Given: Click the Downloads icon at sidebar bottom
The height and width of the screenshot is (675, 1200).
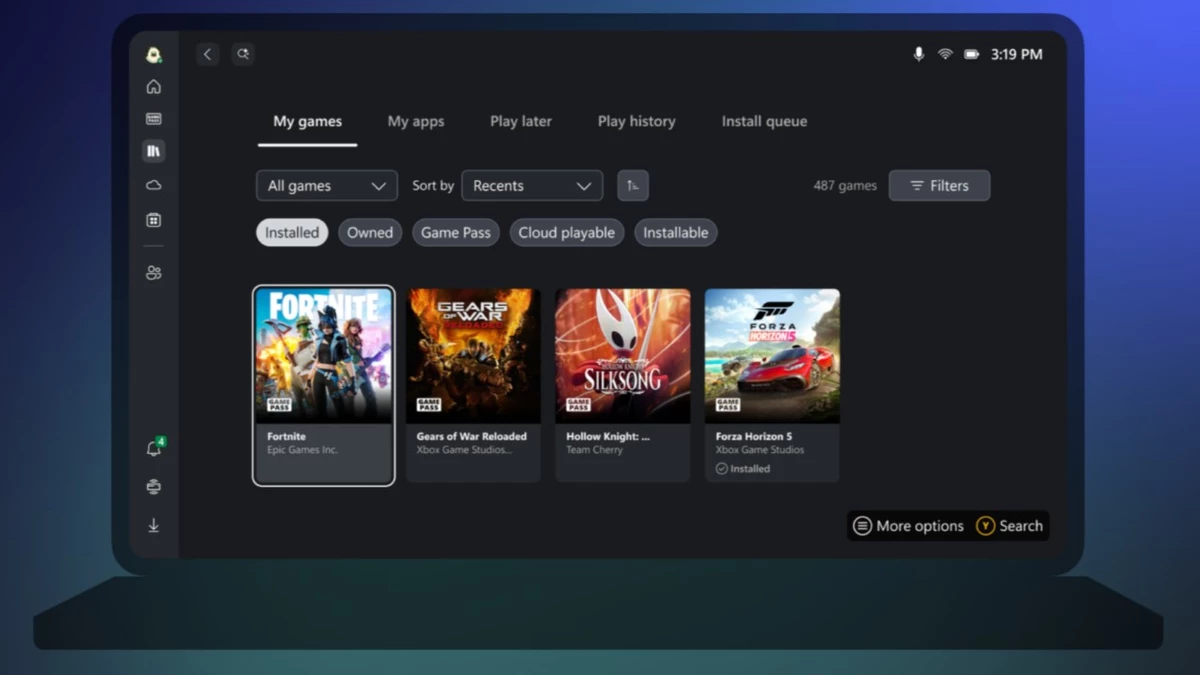Looking at the screenshot, I should click(x=153, y=524).
